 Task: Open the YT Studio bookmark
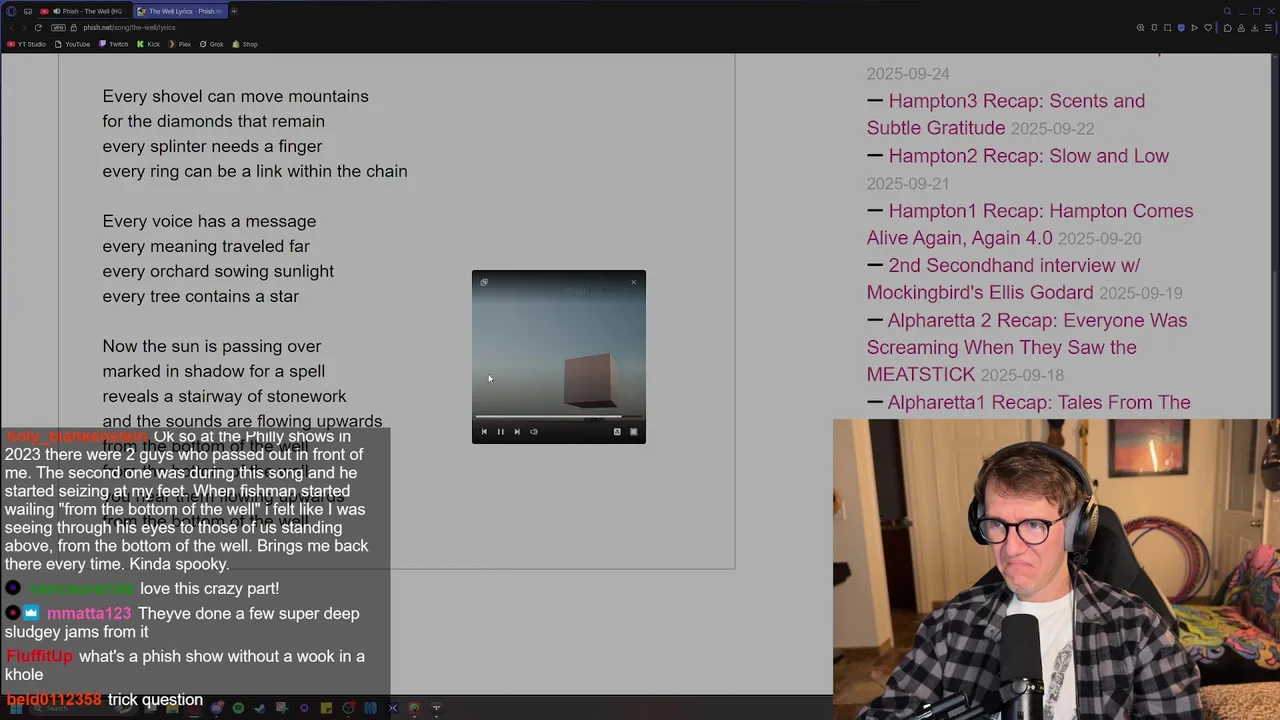(x=27, y=44)
